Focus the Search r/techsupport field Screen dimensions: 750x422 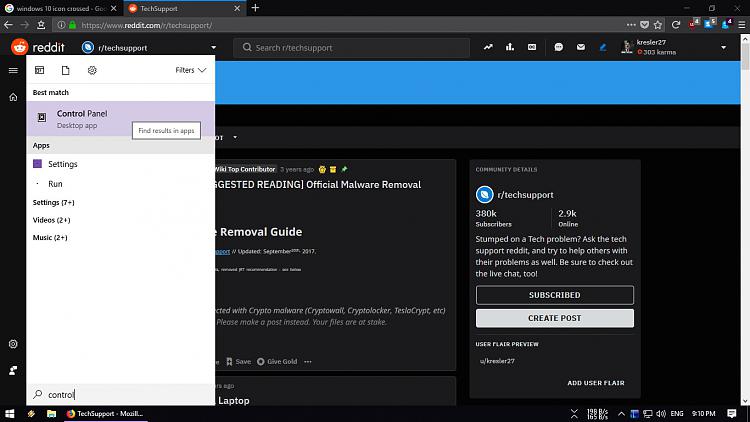click(351, 47)
